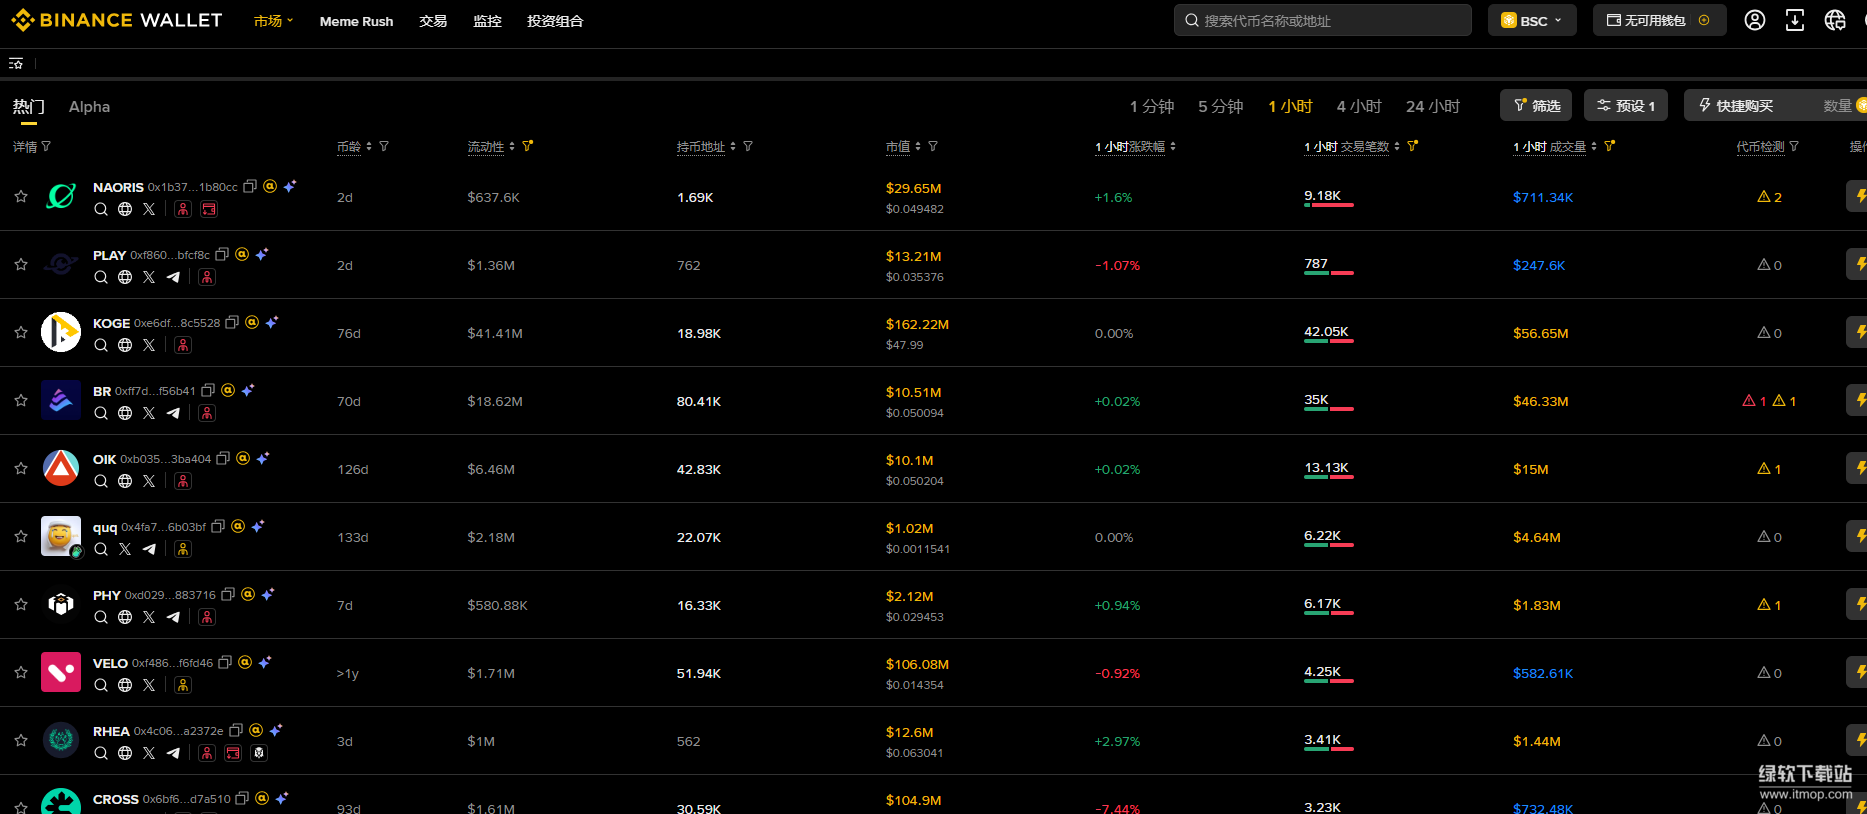
Task: Open the 市场 dropdown menu
Action: 273,21
